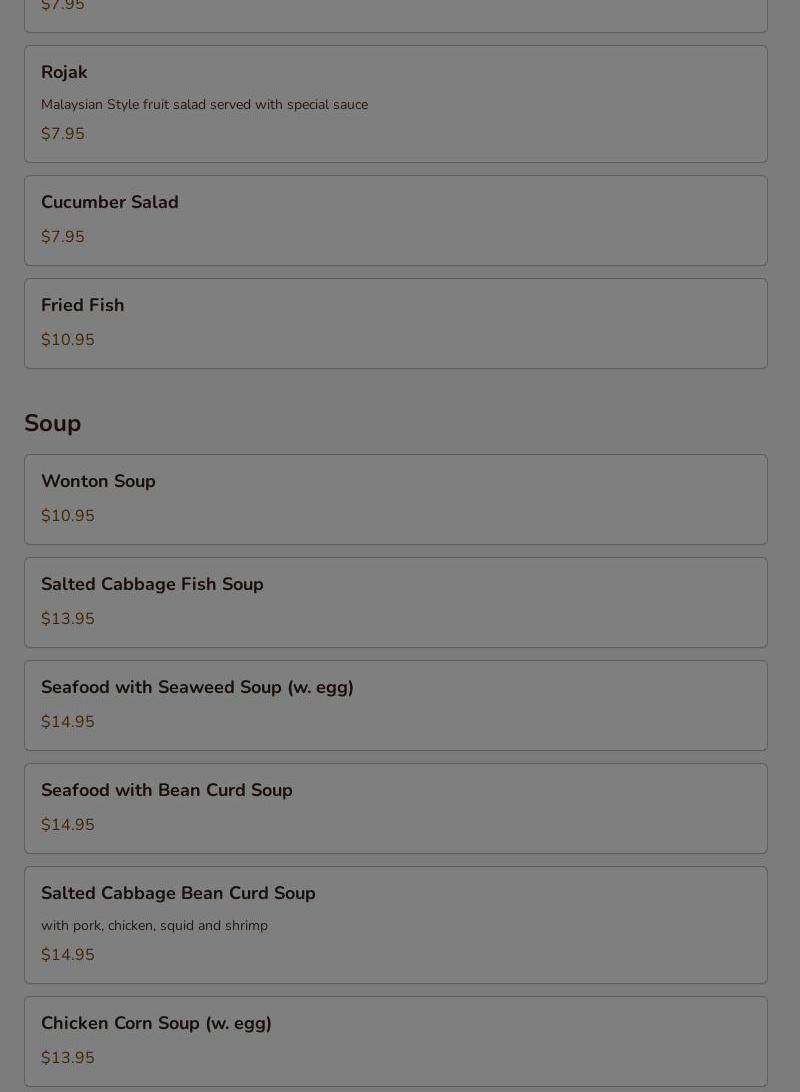Screen dimensions: 800x1092
Task: Click the Chicken Corn Soup $13.95 price
Action: pos(68,1058)
